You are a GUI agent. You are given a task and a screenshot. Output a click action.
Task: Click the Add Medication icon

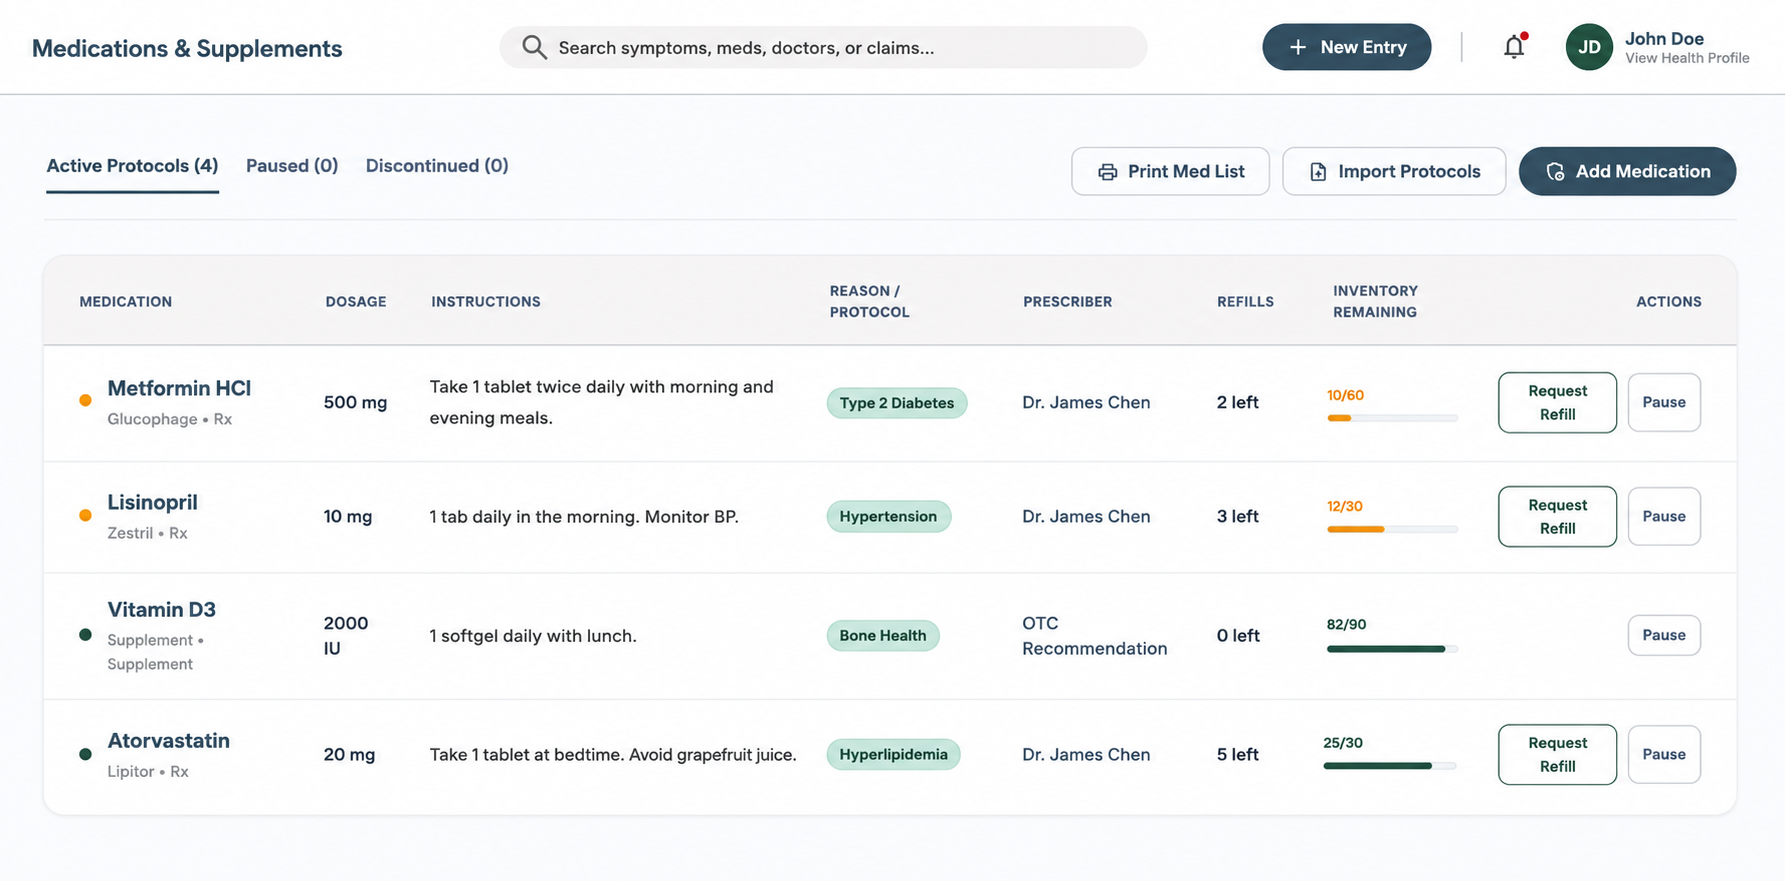click(x=1555, y=172)
